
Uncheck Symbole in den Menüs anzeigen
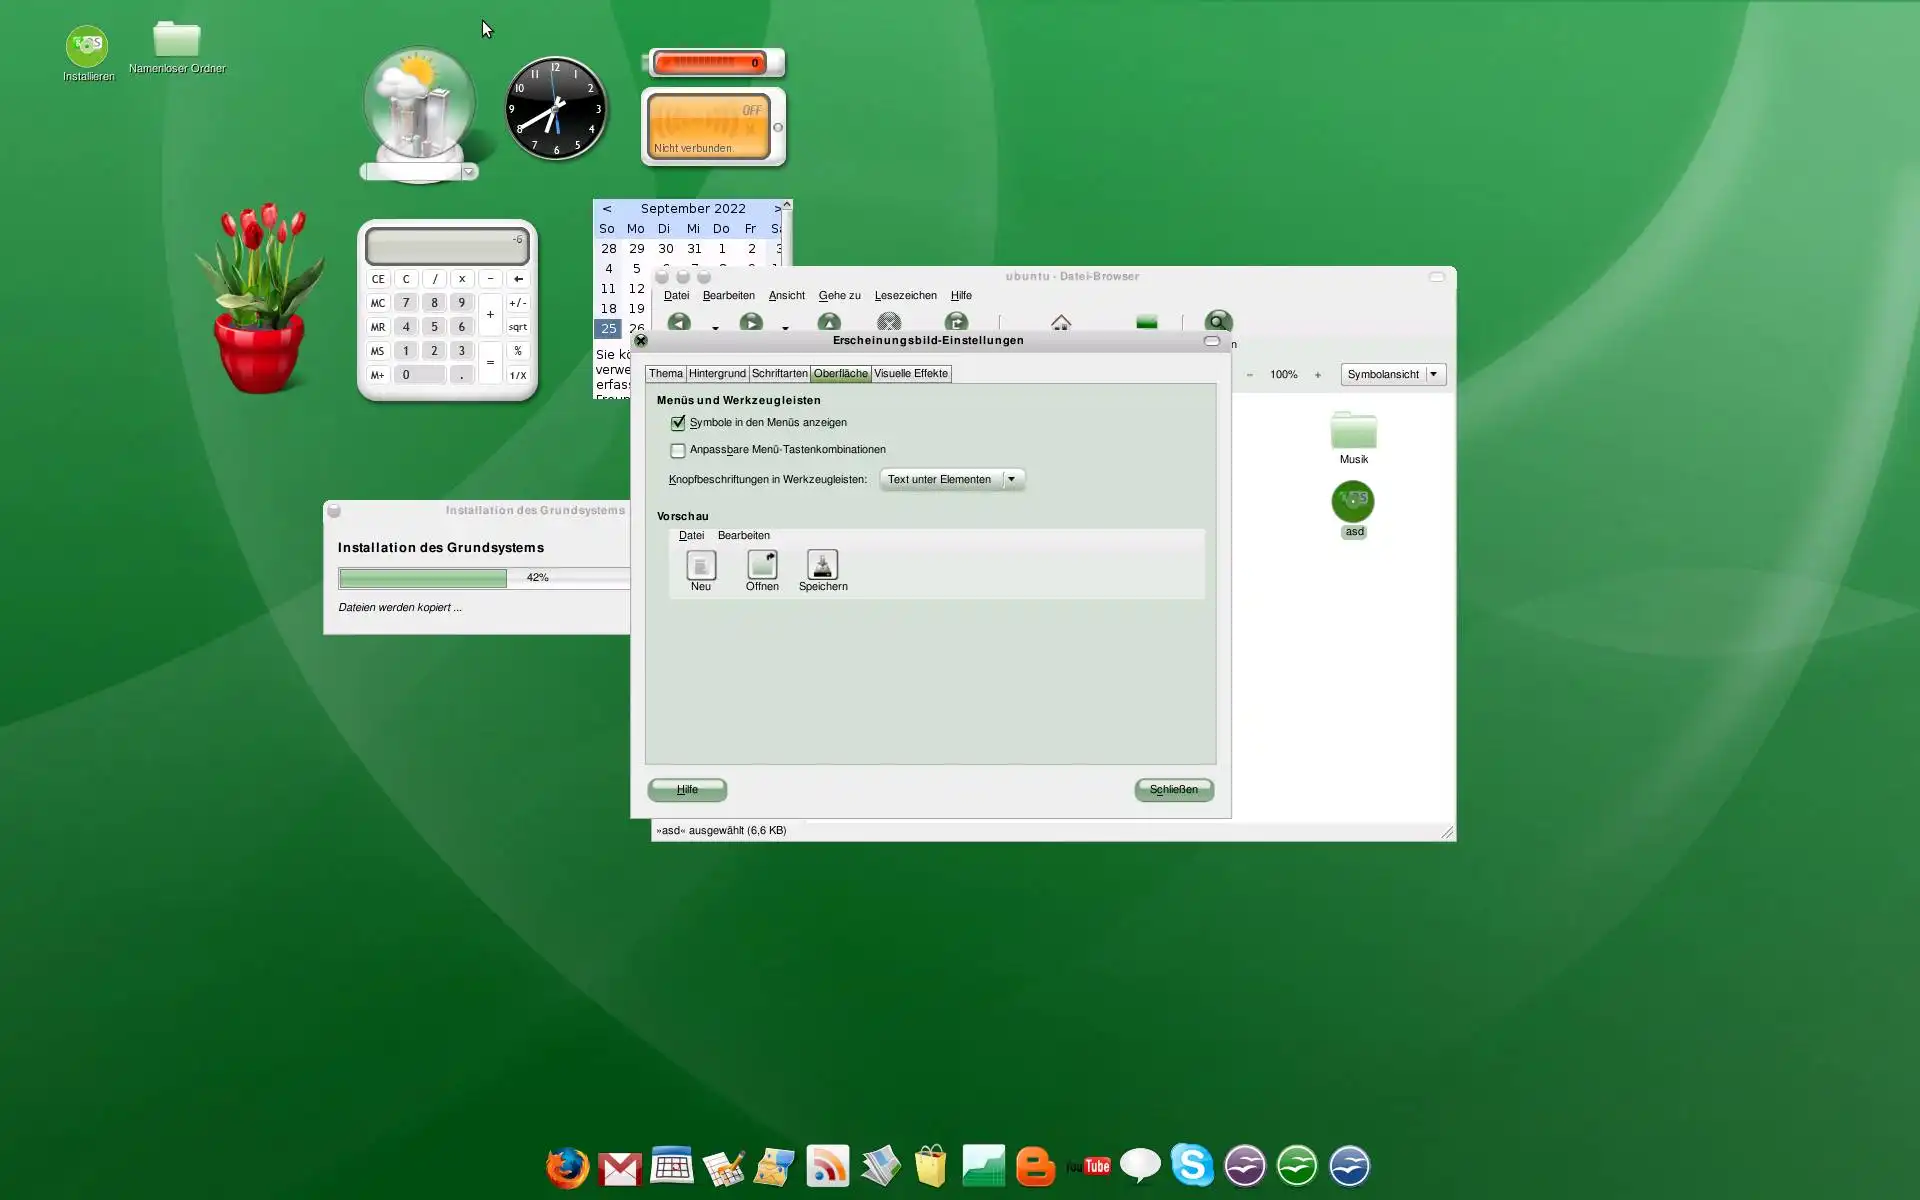pyautogui.click(x=678, y=423)
